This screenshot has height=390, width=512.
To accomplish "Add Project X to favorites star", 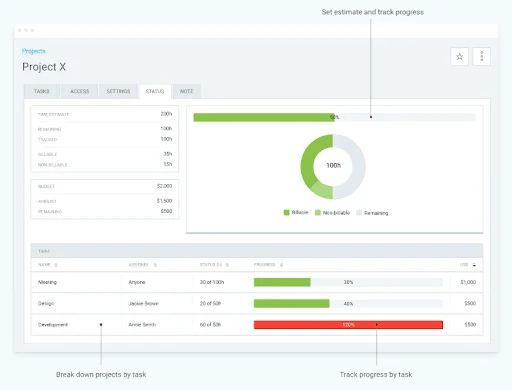I will 459,57.
